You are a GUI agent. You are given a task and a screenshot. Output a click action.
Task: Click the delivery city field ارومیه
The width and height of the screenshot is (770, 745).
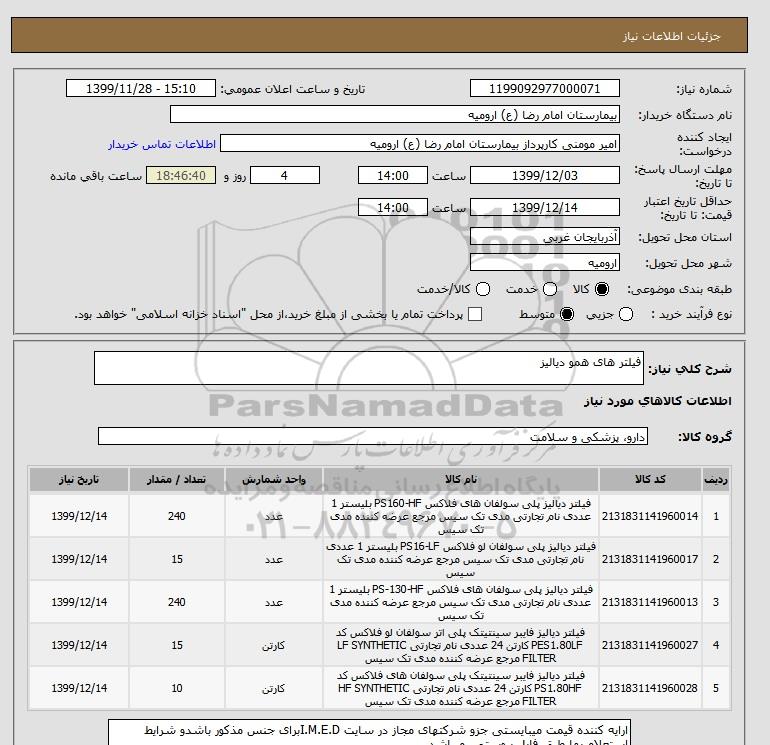point(545,263)
